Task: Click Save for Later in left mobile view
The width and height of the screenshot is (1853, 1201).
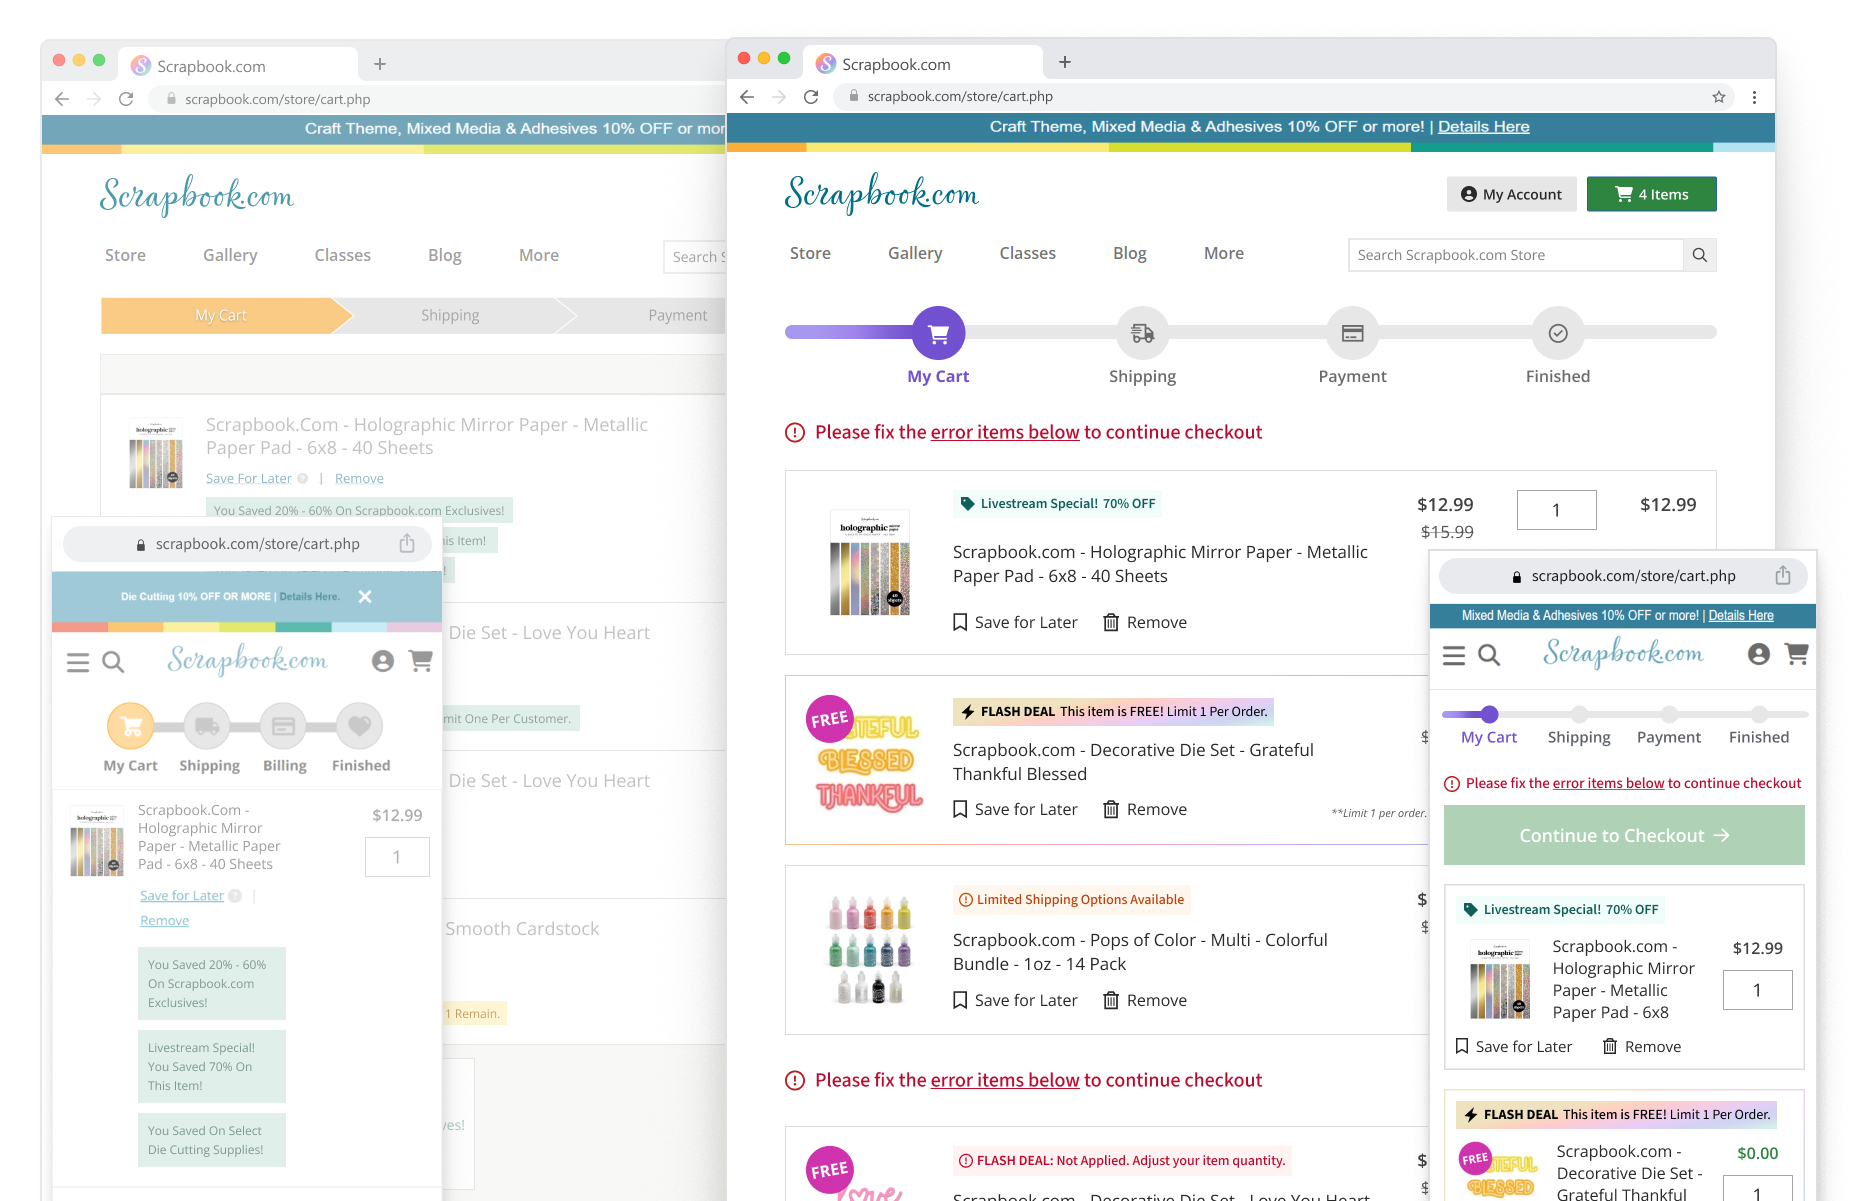Action: point(182,895)
